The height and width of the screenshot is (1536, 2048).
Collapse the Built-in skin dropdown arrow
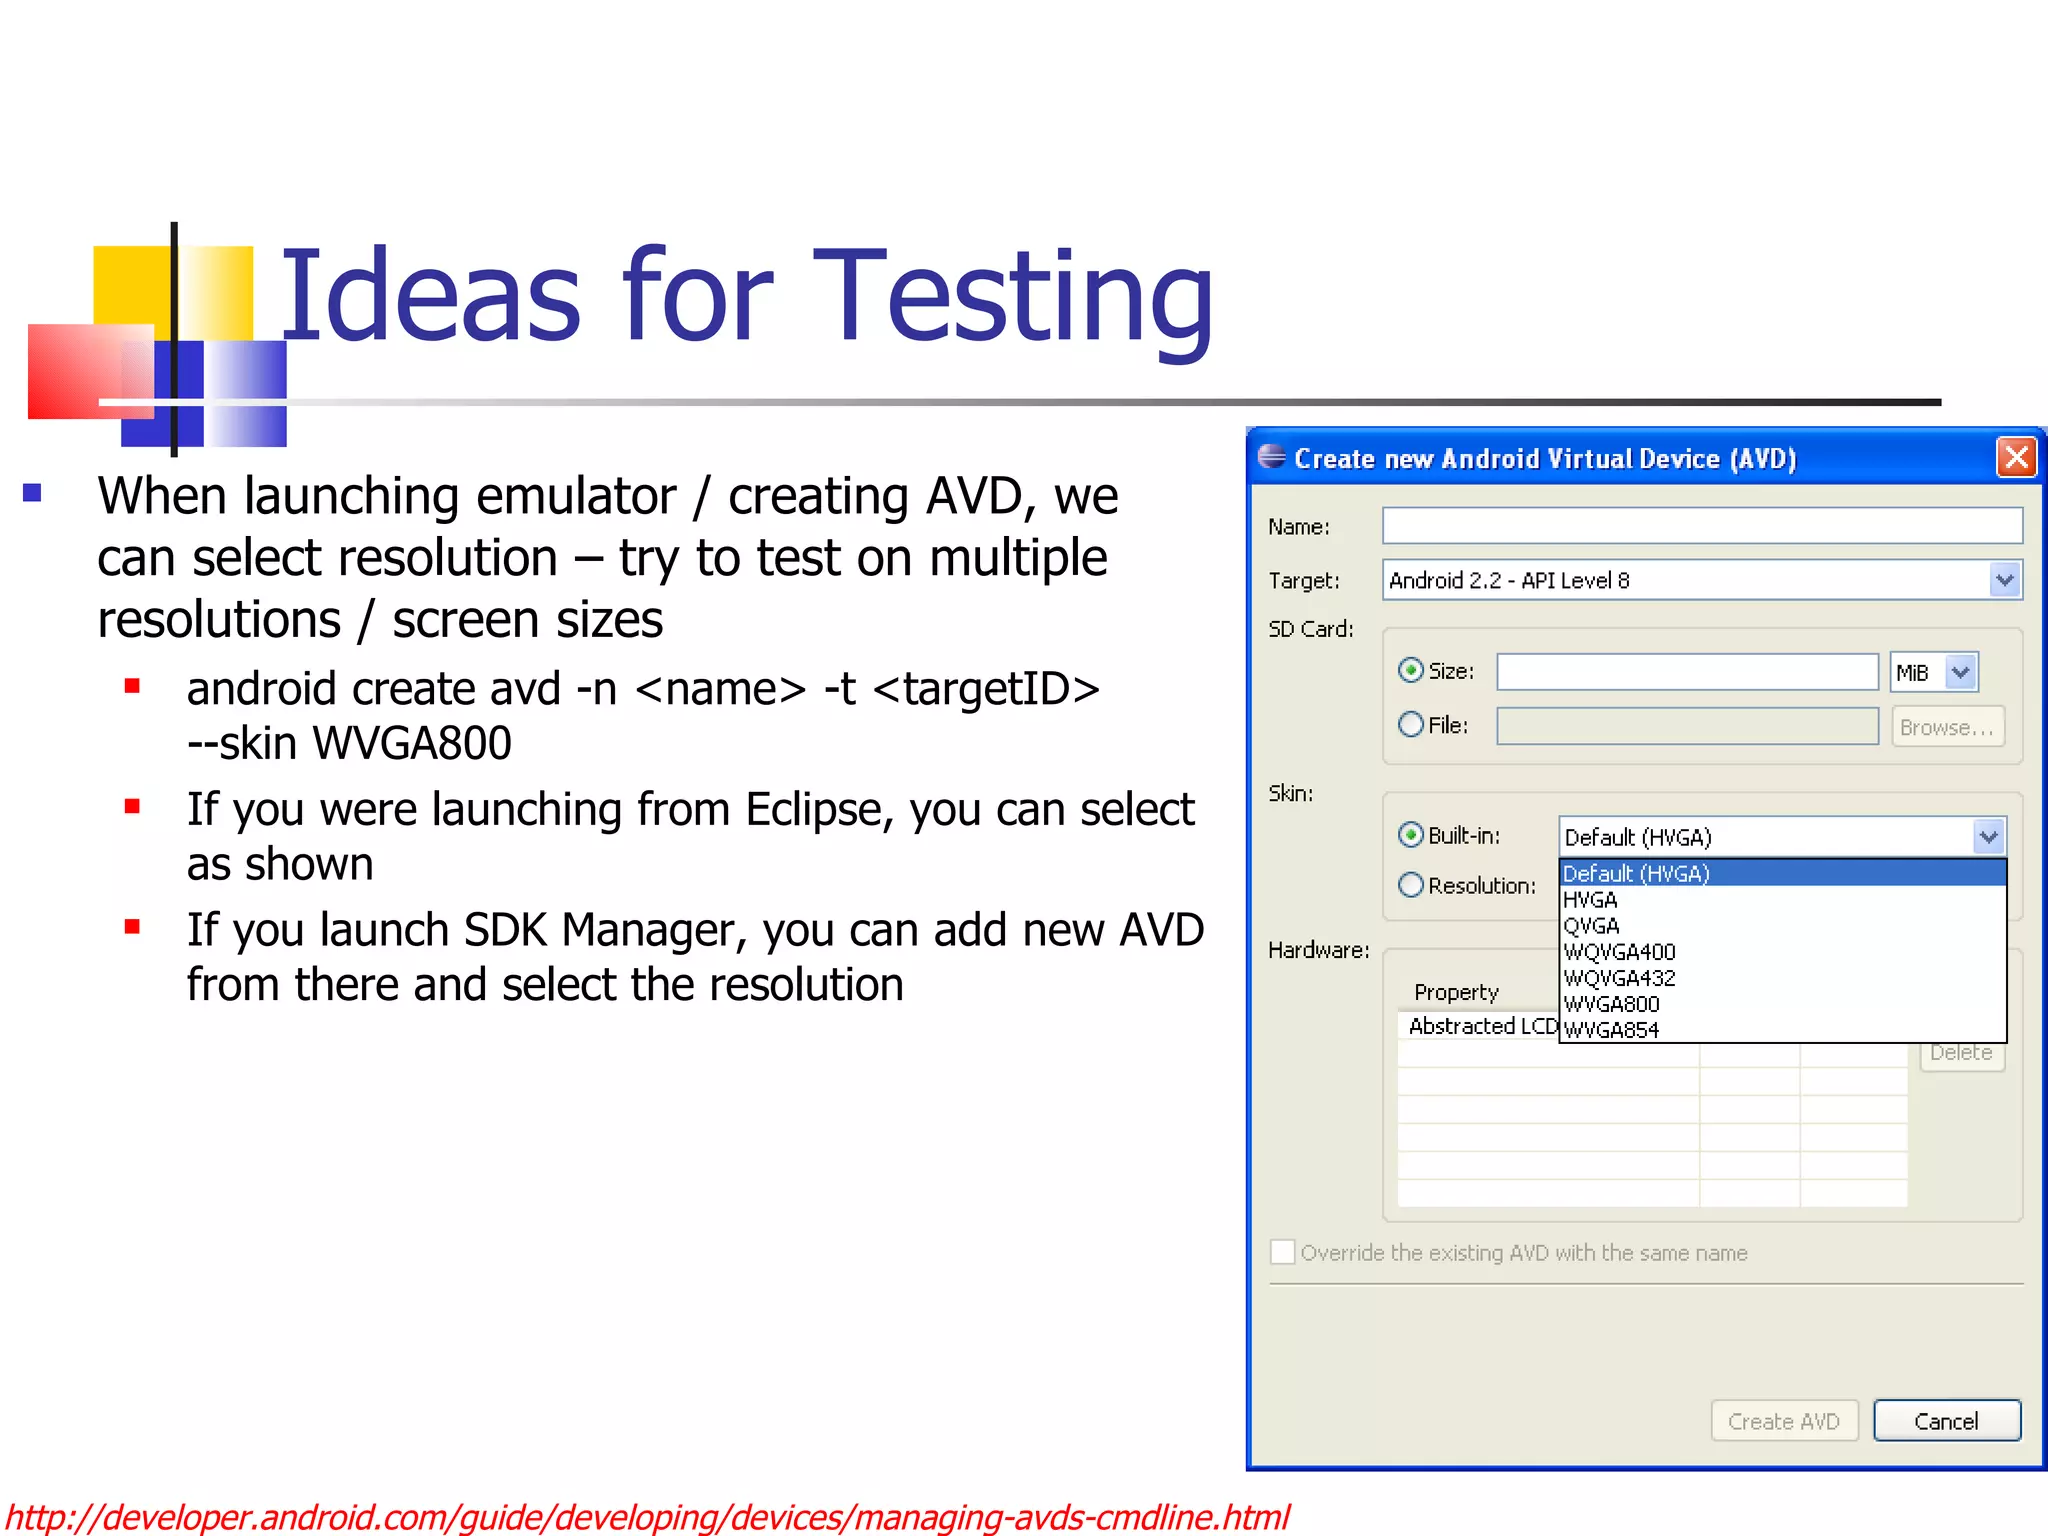[1988, 837]
